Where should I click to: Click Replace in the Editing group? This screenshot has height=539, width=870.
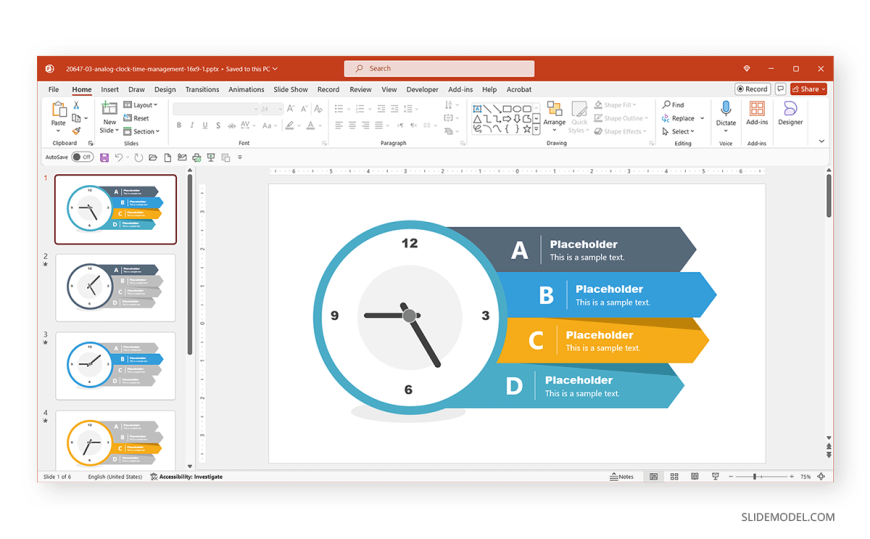coord(678,118)
